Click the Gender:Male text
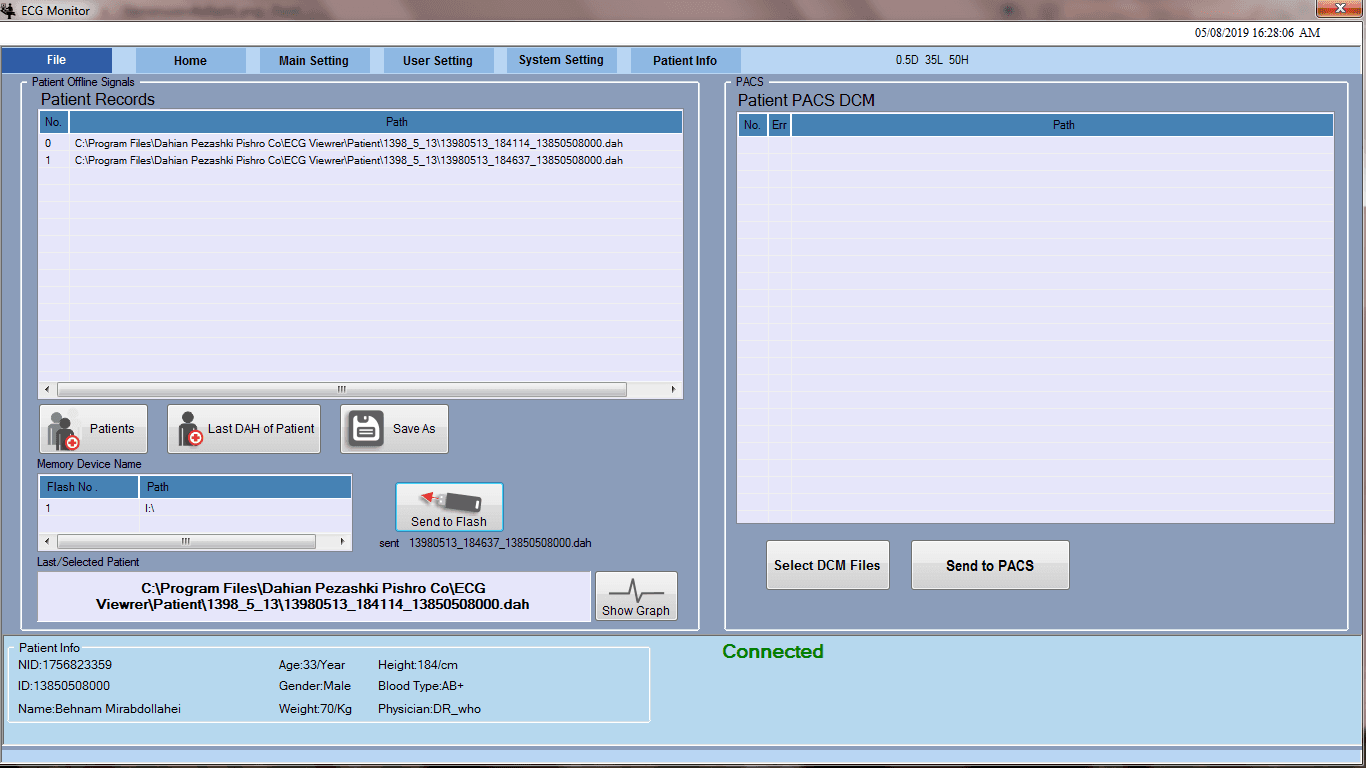The height and width of the screenshot is (768, 1366). tap(315, 686)
